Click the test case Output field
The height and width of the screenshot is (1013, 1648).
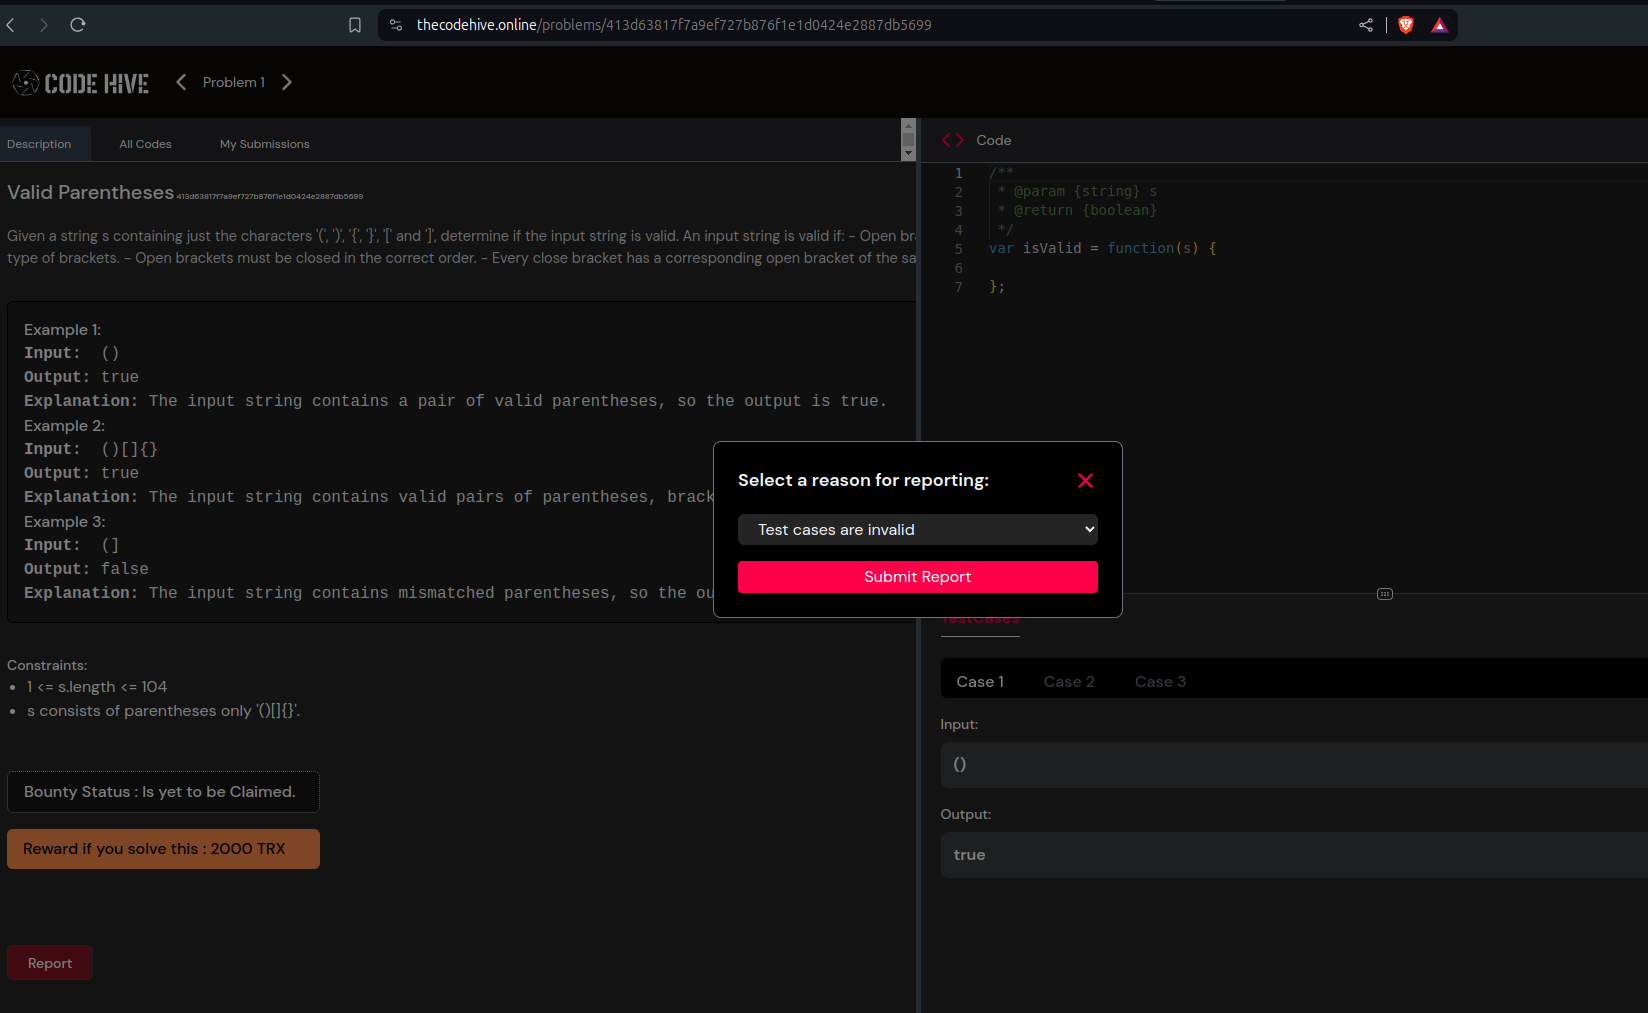1294,855
